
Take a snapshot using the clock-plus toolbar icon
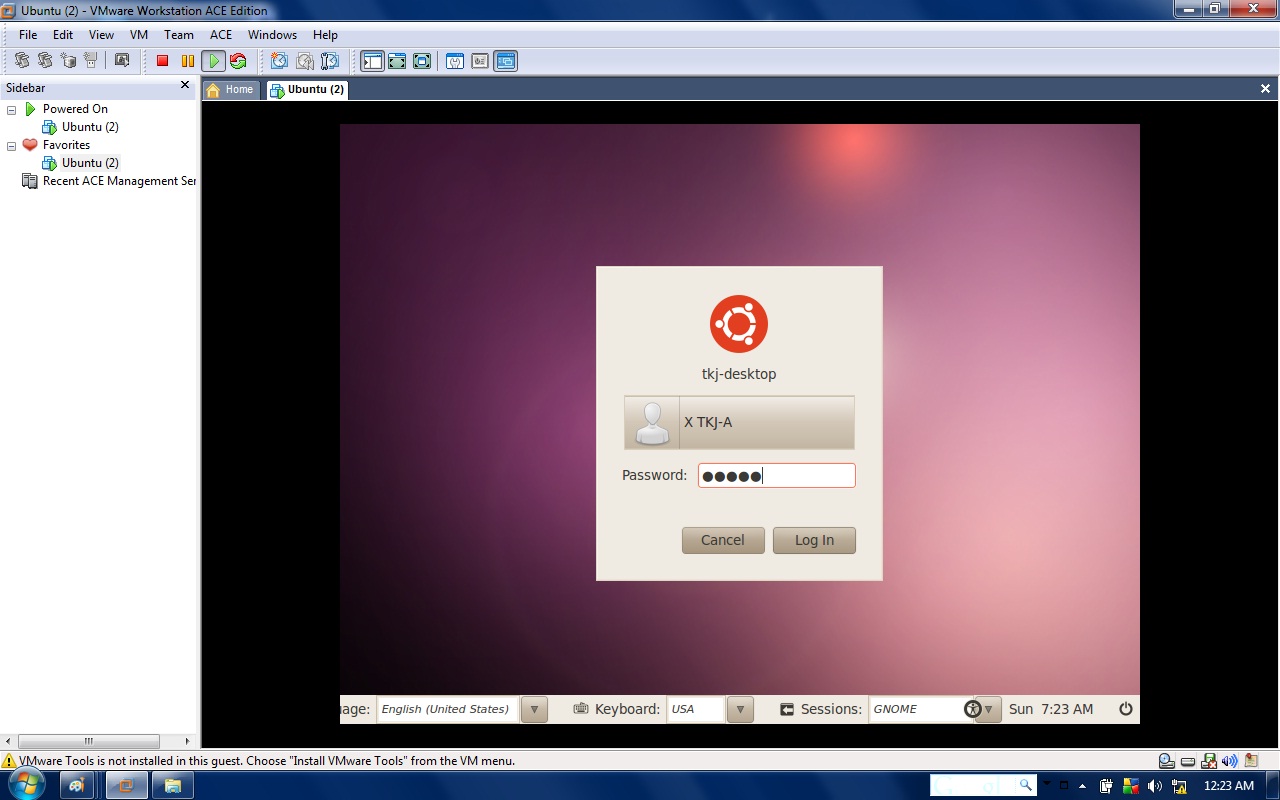(x=279, y=61)
